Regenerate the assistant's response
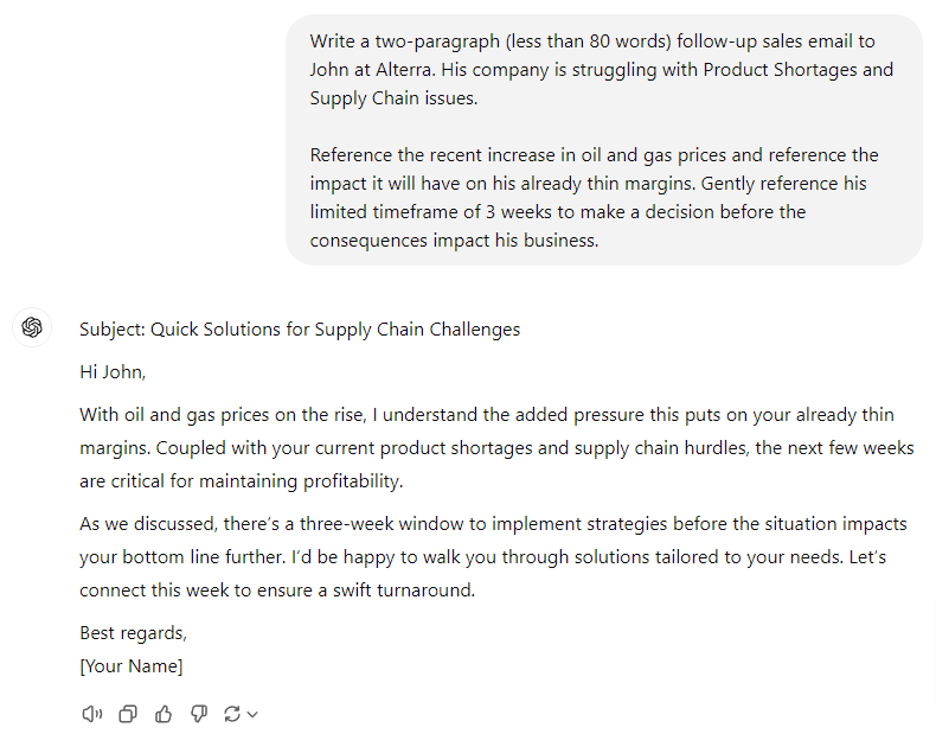 [x=231, y=715]
